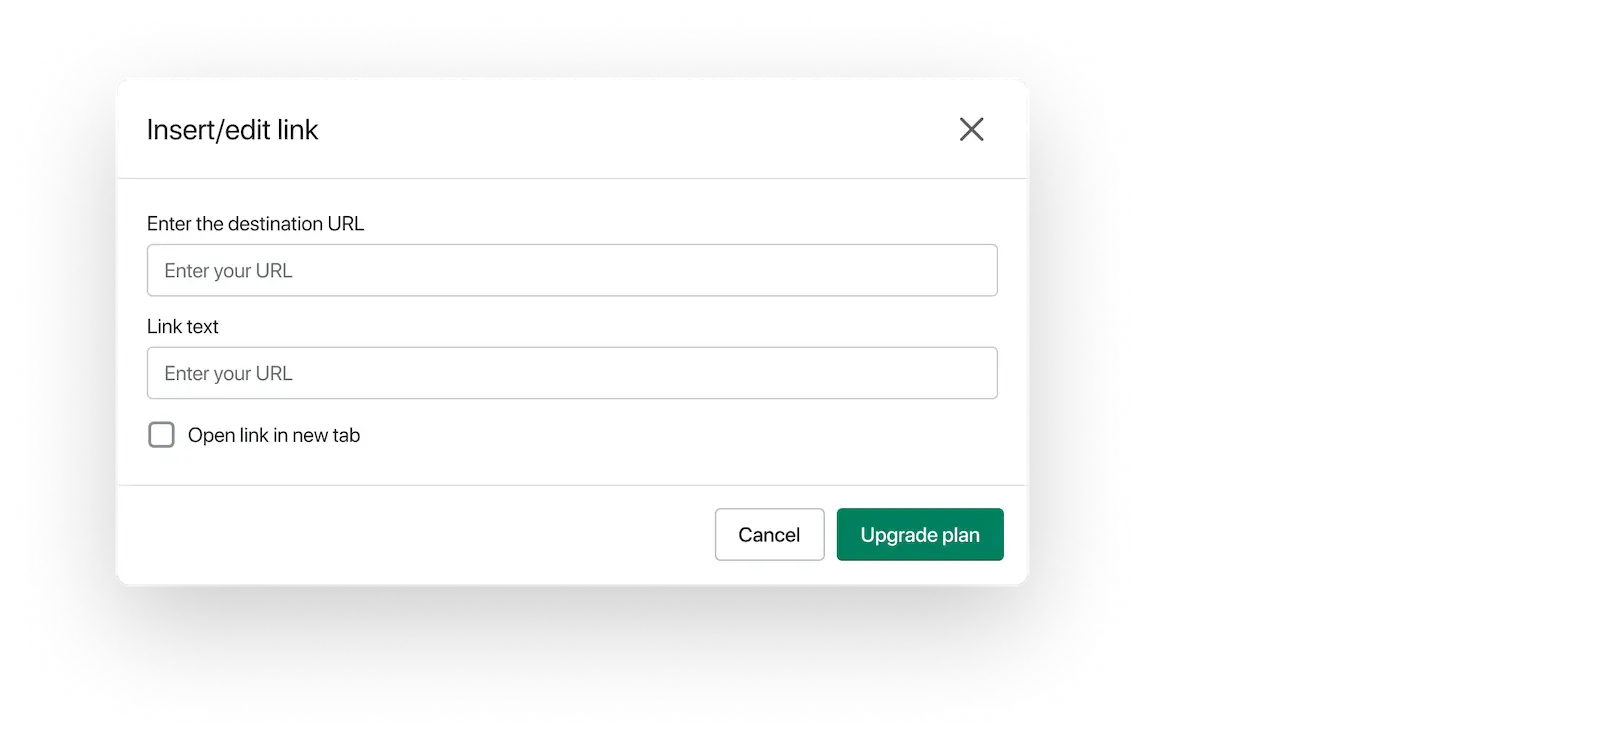Click the 'Link text' field label
This screenshot has width=1600, height=740.
point(182,327)
